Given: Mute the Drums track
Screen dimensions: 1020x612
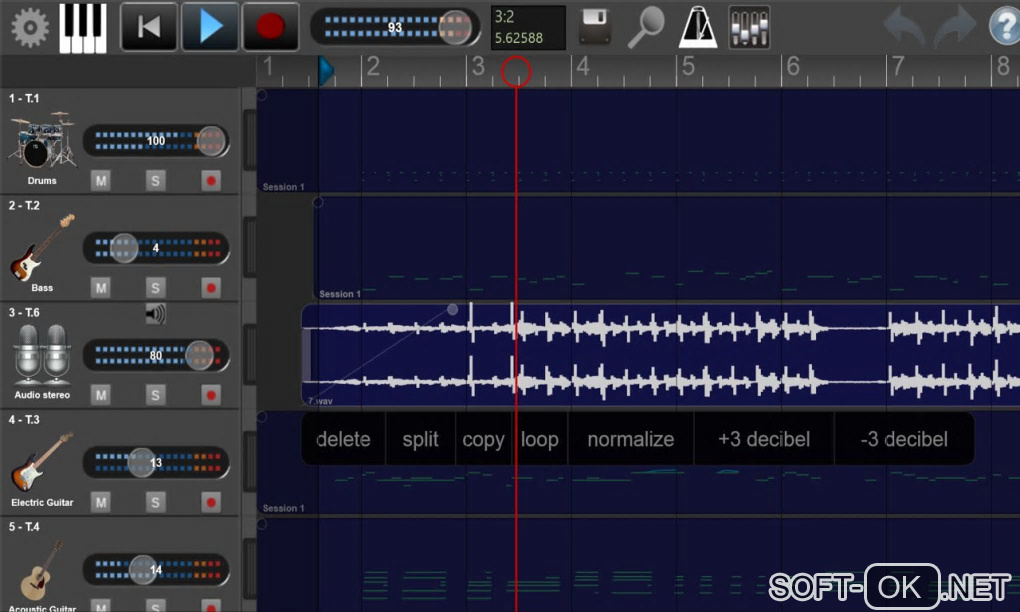Looking at the screenshot, I should 100,181.
